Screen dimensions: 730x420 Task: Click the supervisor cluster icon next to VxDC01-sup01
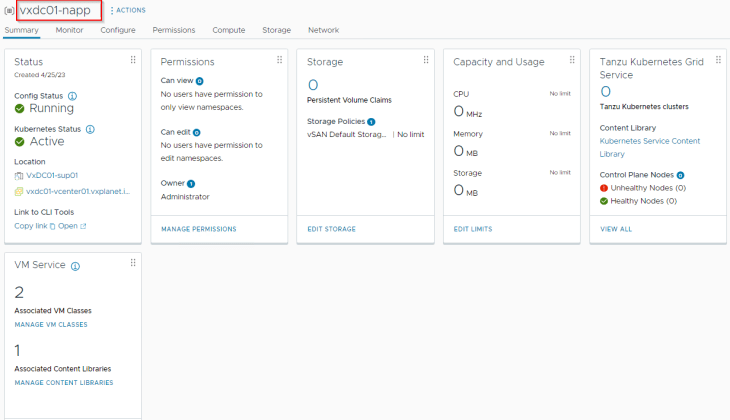pos(19,176)
